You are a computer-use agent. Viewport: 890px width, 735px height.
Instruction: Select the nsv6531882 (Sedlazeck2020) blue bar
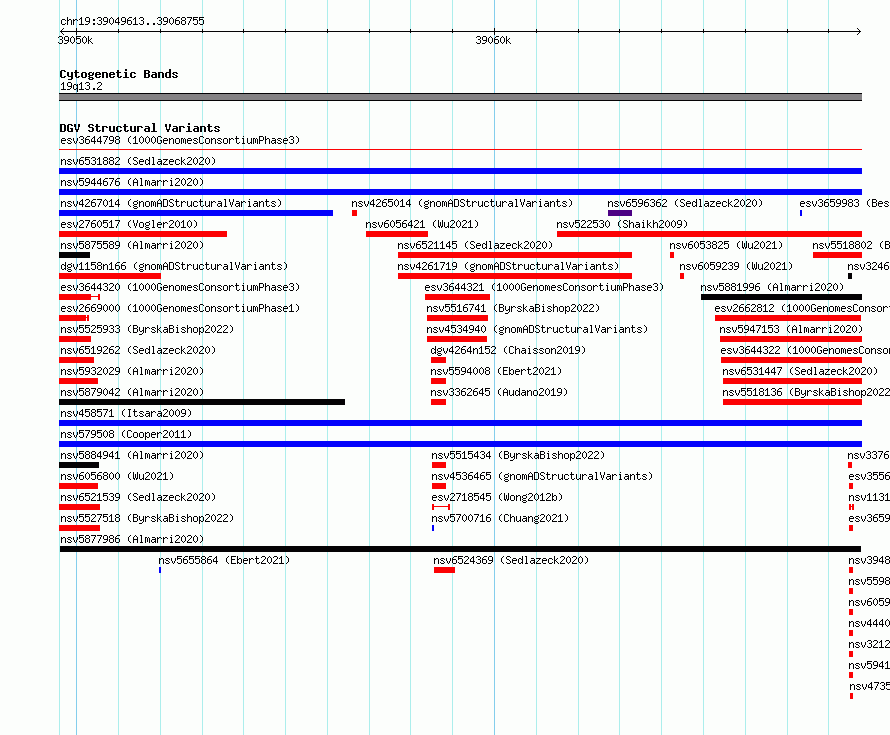point(460,171)
